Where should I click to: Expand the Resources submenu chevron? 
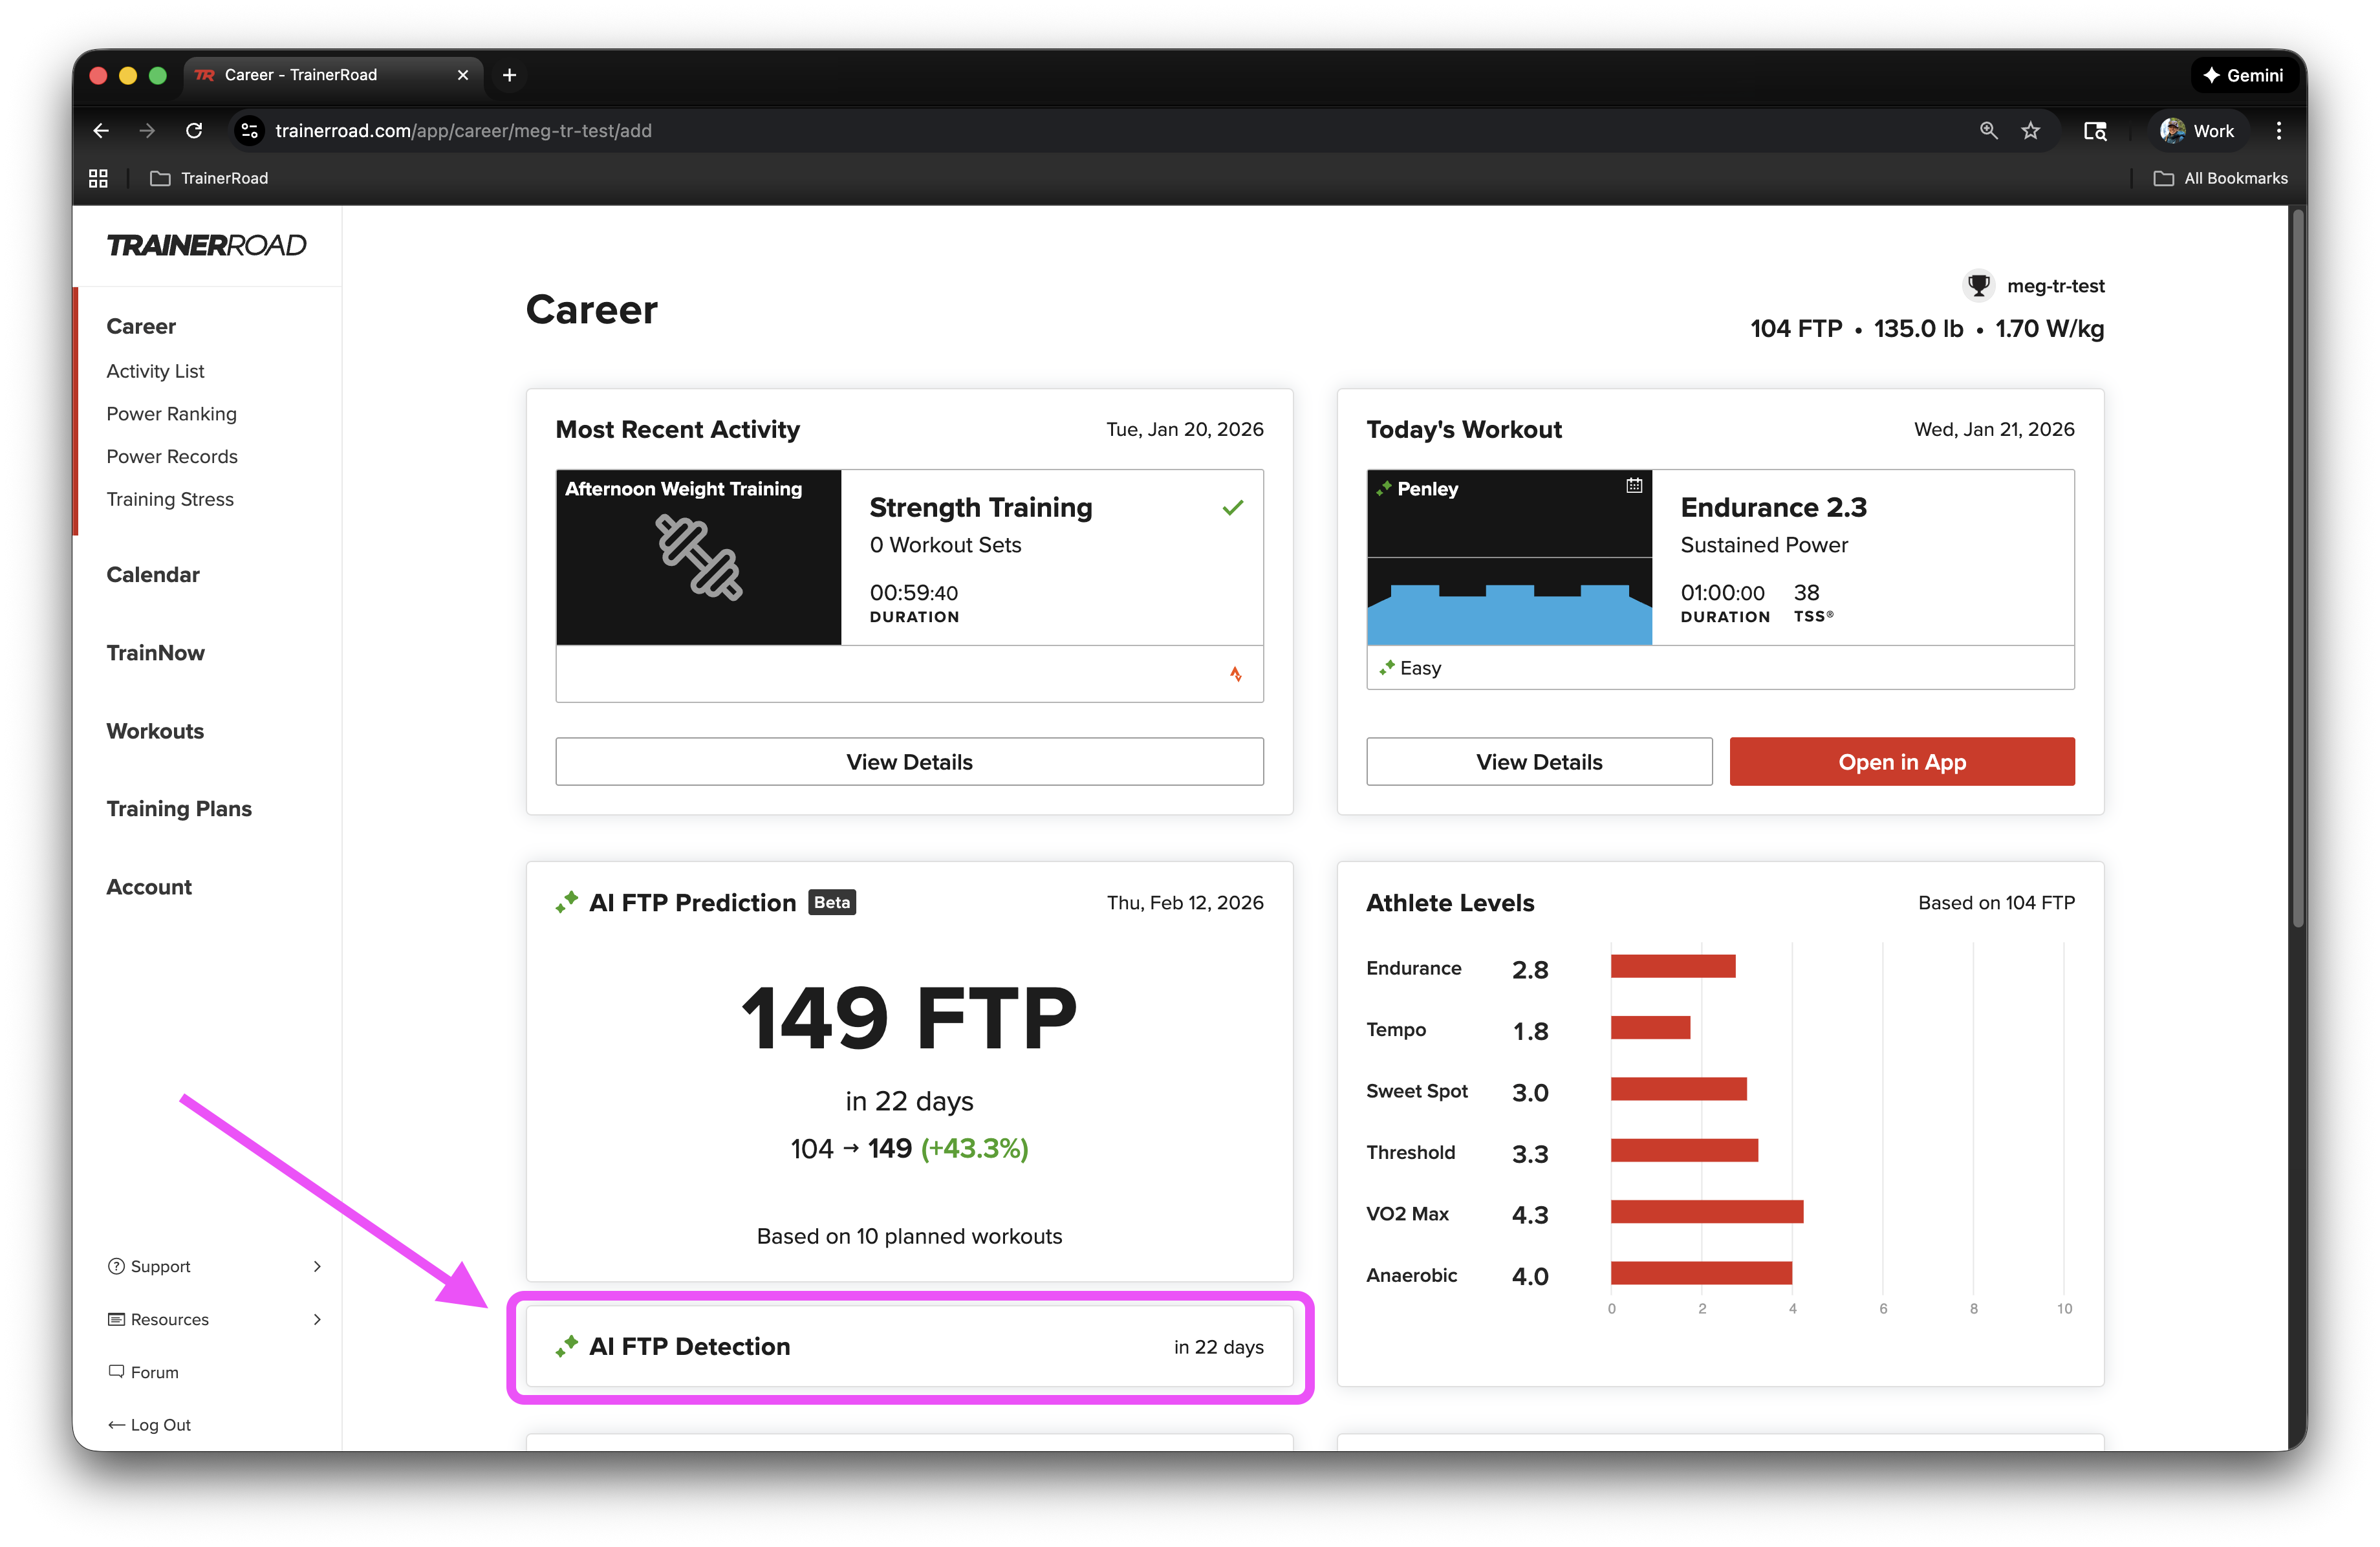[317, 1319]
